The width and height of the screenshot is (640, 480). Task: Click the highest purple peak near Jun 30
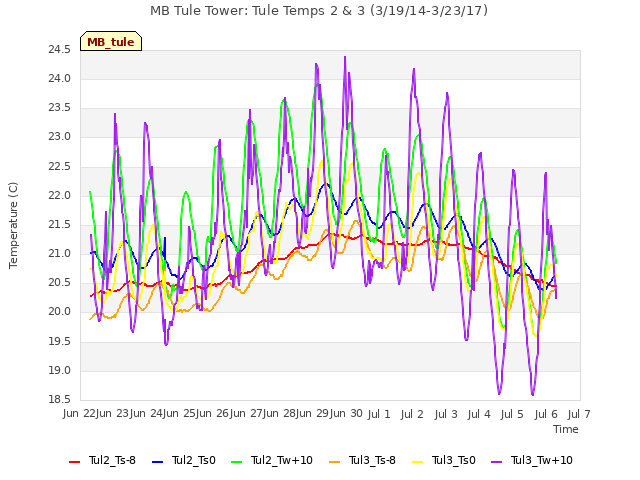click(345, 57)
